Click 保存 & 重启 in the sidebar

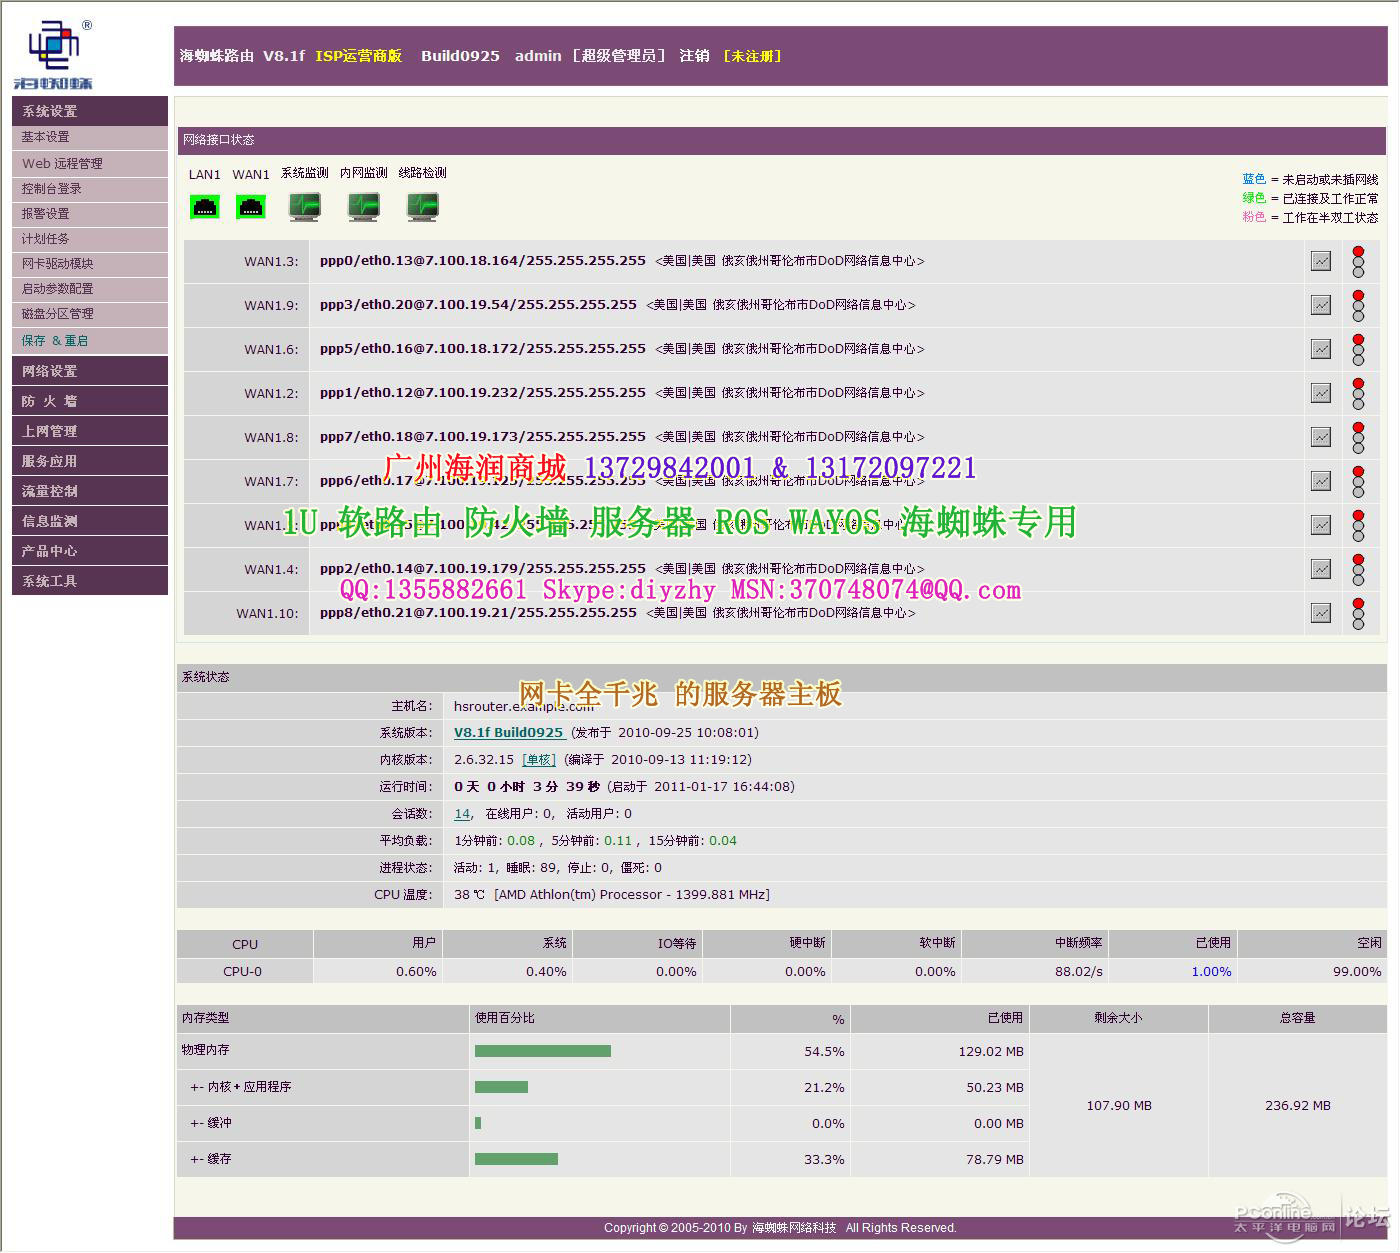pos(90,340)
